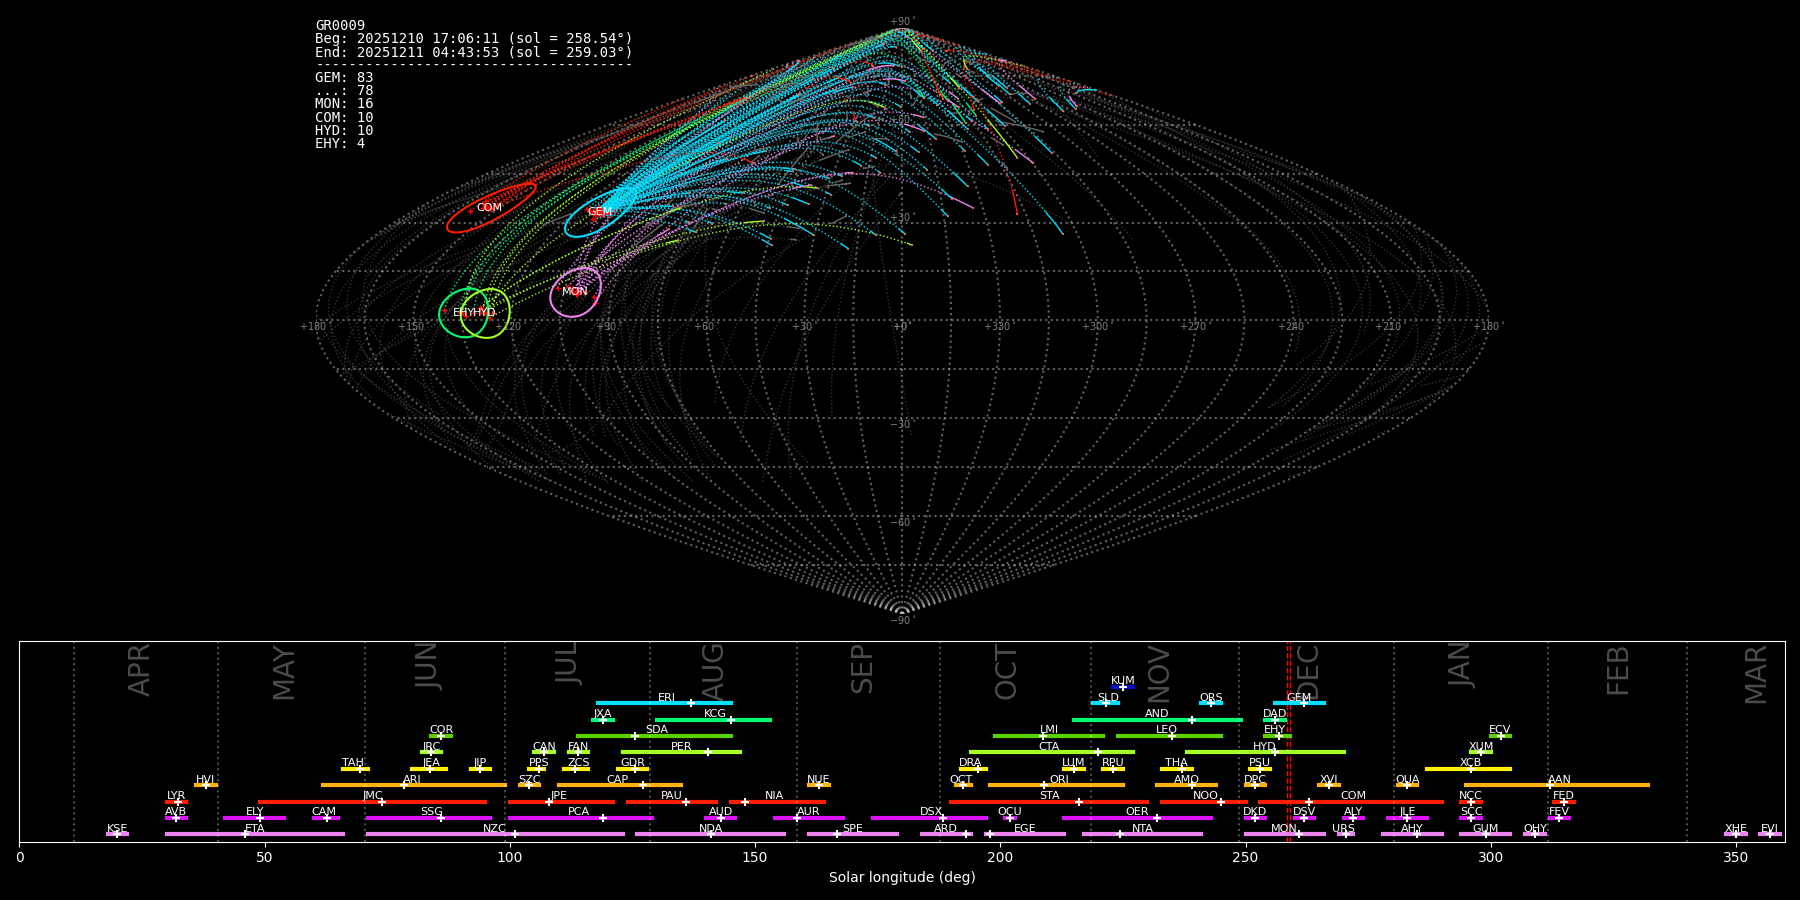1800x900 pixels.
Task: Click the '...: 78' legend count
Action: click(344, 91)
